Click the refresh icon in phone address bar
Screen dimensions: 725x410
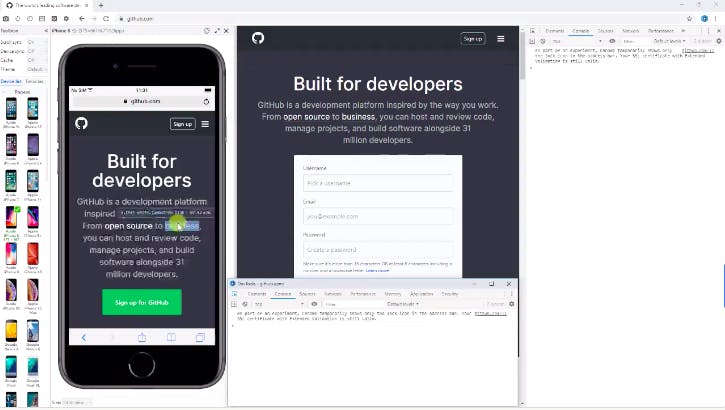(x=206, y=101)
